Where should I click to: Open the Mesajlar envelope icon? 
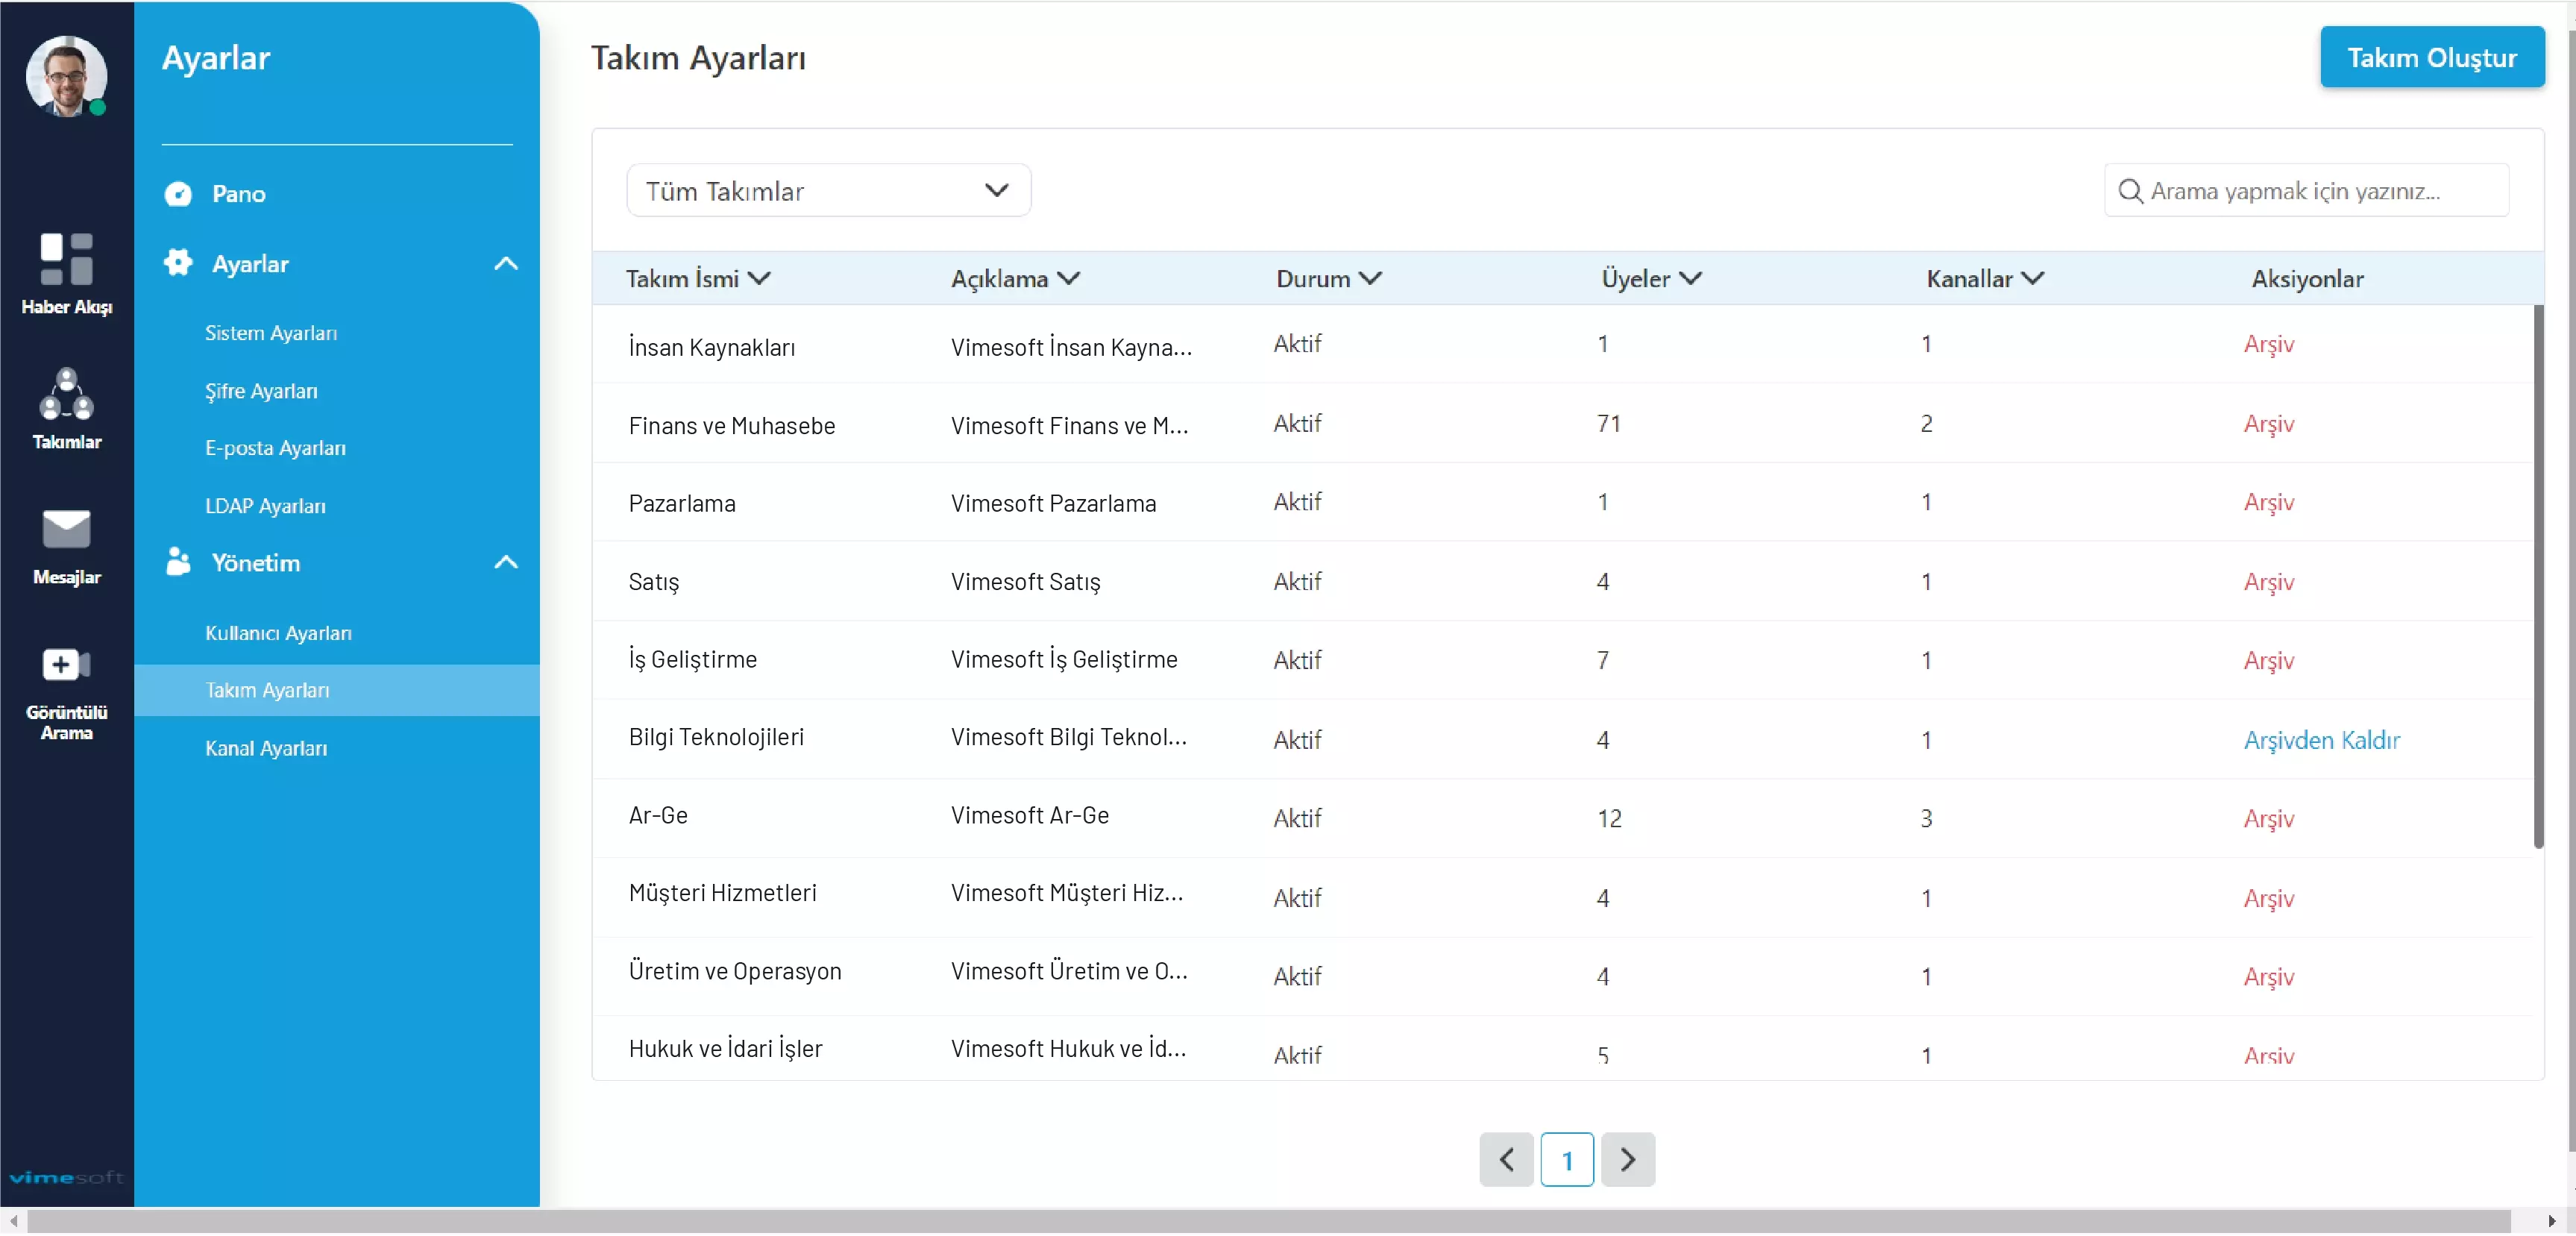(x=66, y=529)
